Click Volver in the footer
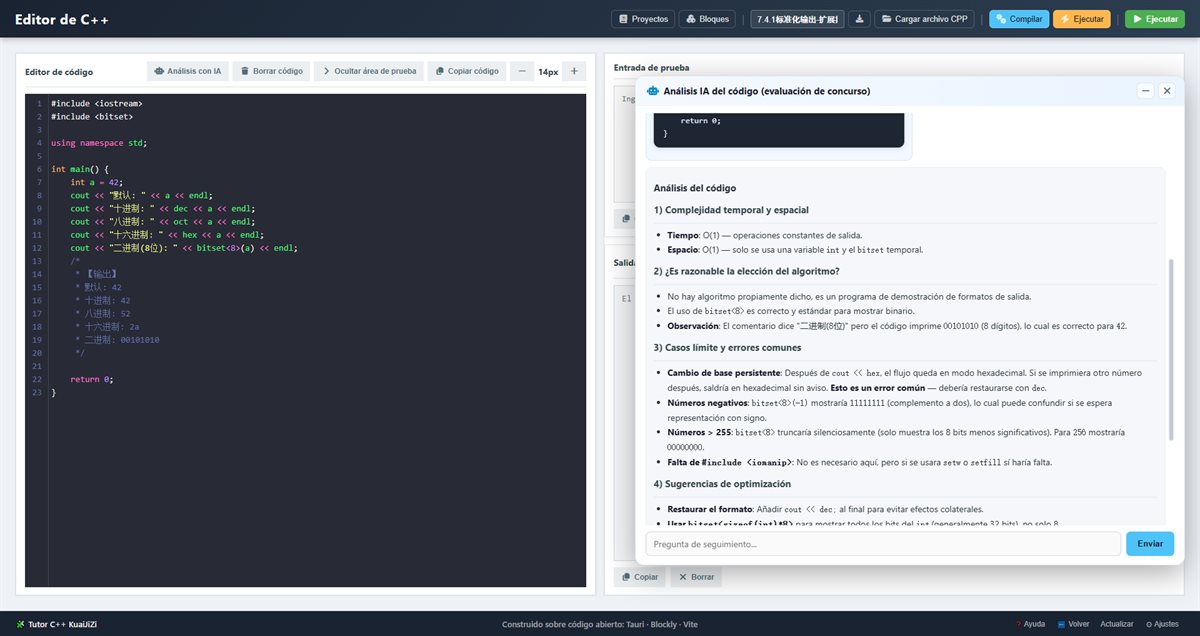The height and width of the screenshot is (636, 1200). click(x=1073, y=624)
